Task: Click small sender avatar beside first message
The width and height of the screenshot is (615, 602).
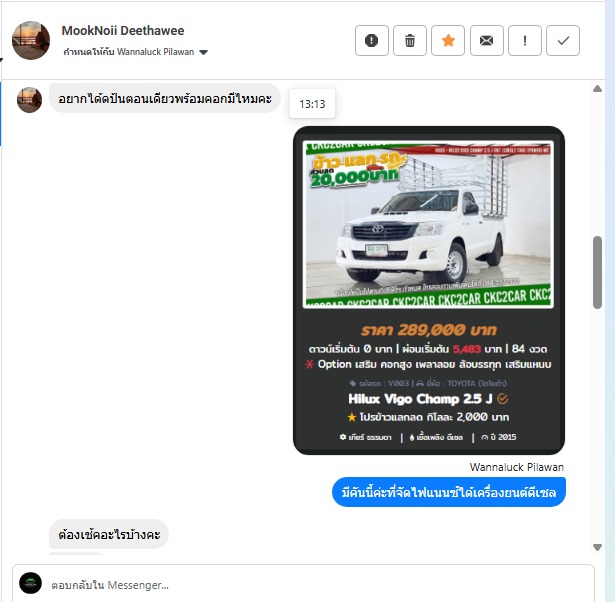Action: pyautogui.click(x=29, y=100)
